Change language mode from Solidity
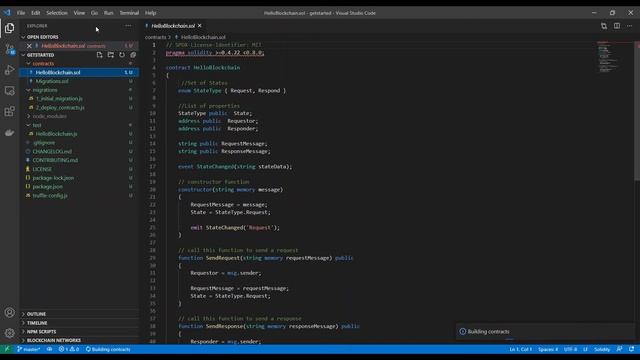The image size is (640, 360). click(x=602, y=349)
